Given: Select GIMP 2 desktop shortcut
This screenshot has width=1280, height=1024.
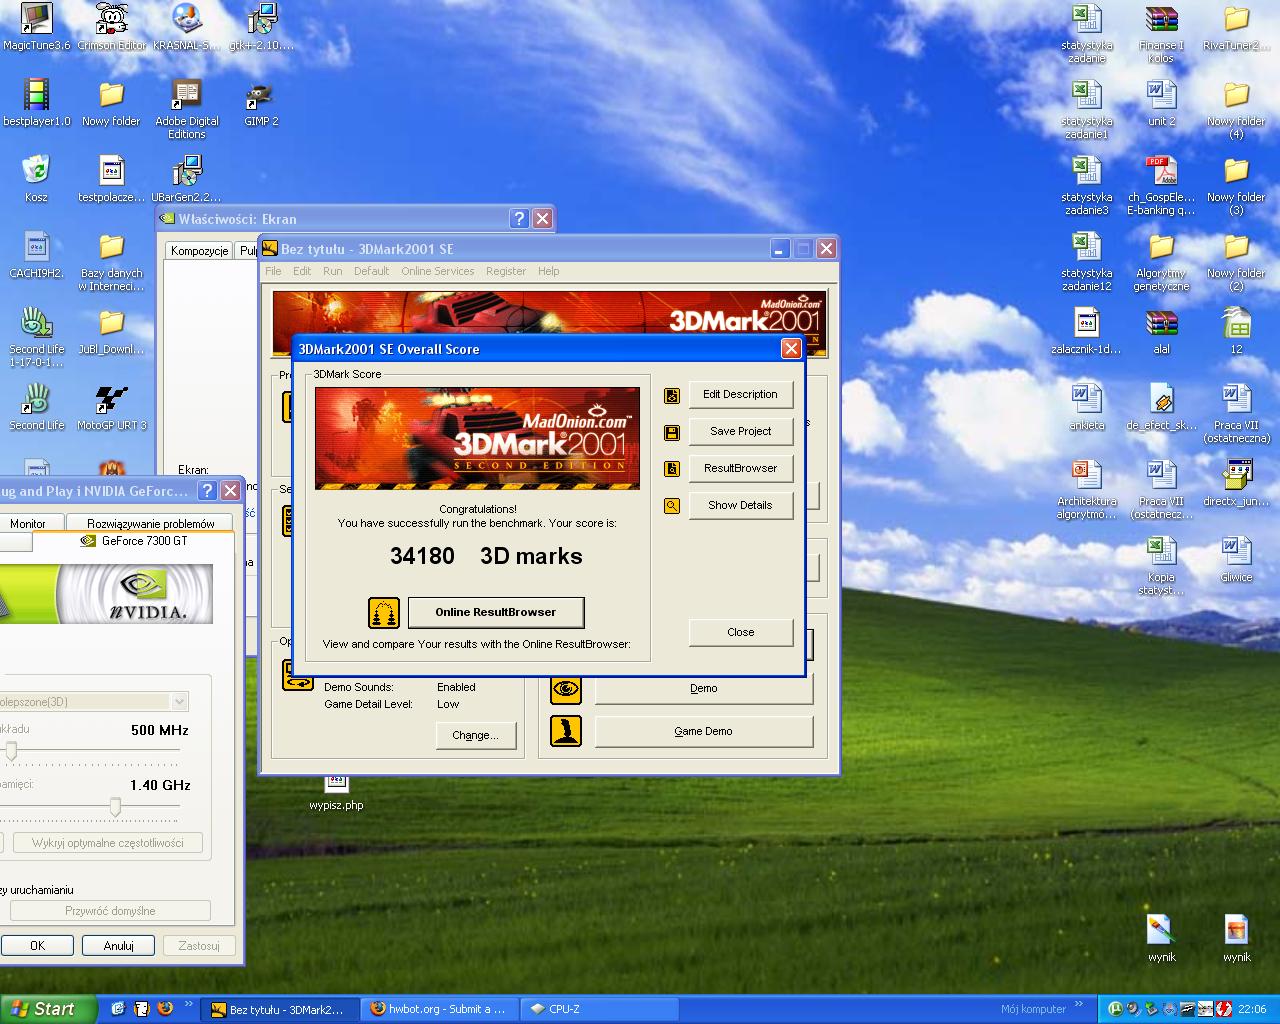Looking at the screenshot, I should [x=261, y=104].
